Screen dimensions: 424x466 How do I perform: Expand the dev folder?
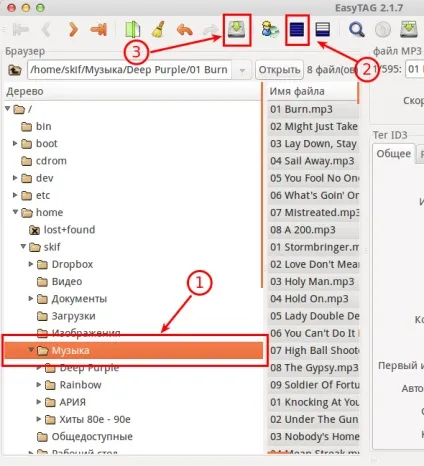coord(15,178)
